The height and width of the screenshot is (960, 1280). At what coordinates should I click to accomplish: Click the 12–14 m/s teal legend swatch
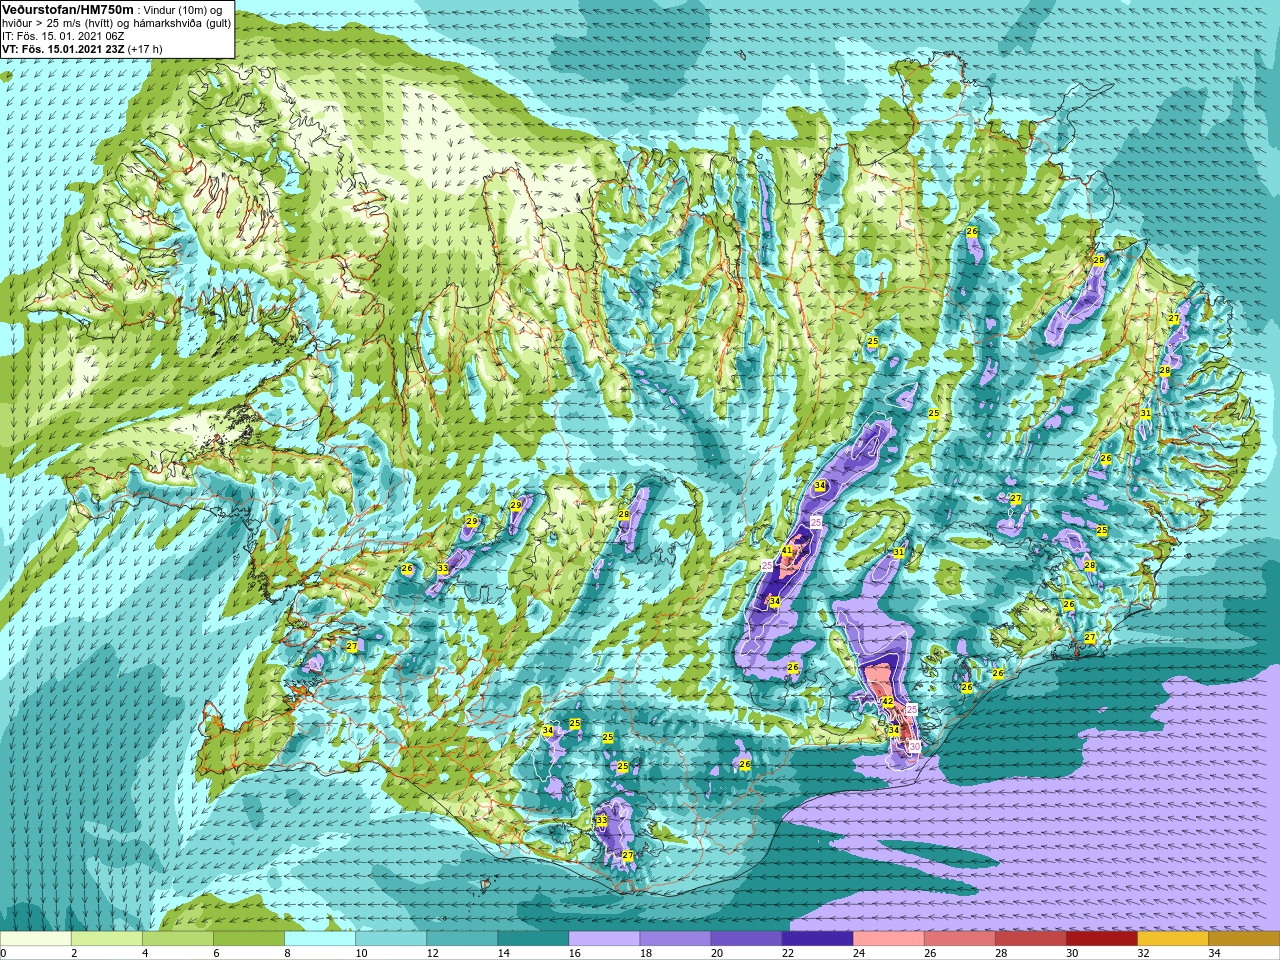click(x=462, y=938)
